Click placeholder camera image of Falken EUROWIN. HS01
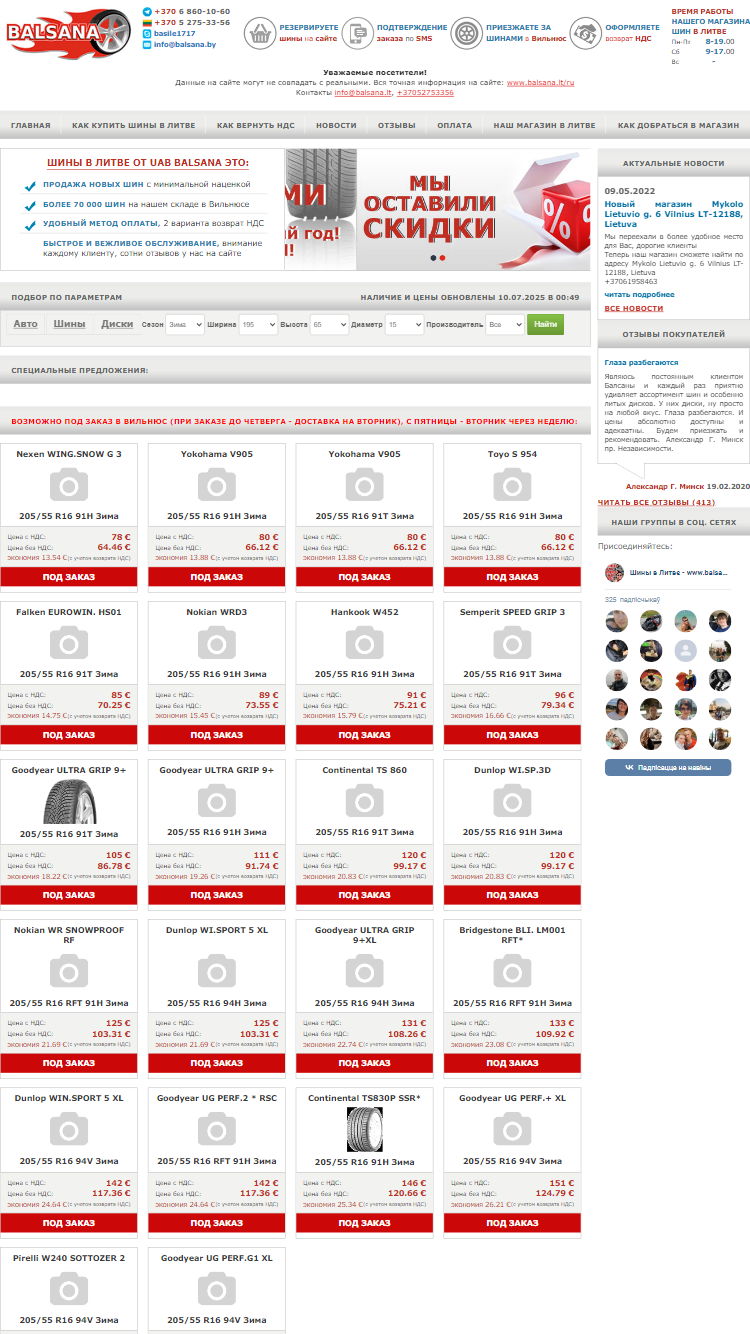750x1334 pixels. click(x=69, y=643)
